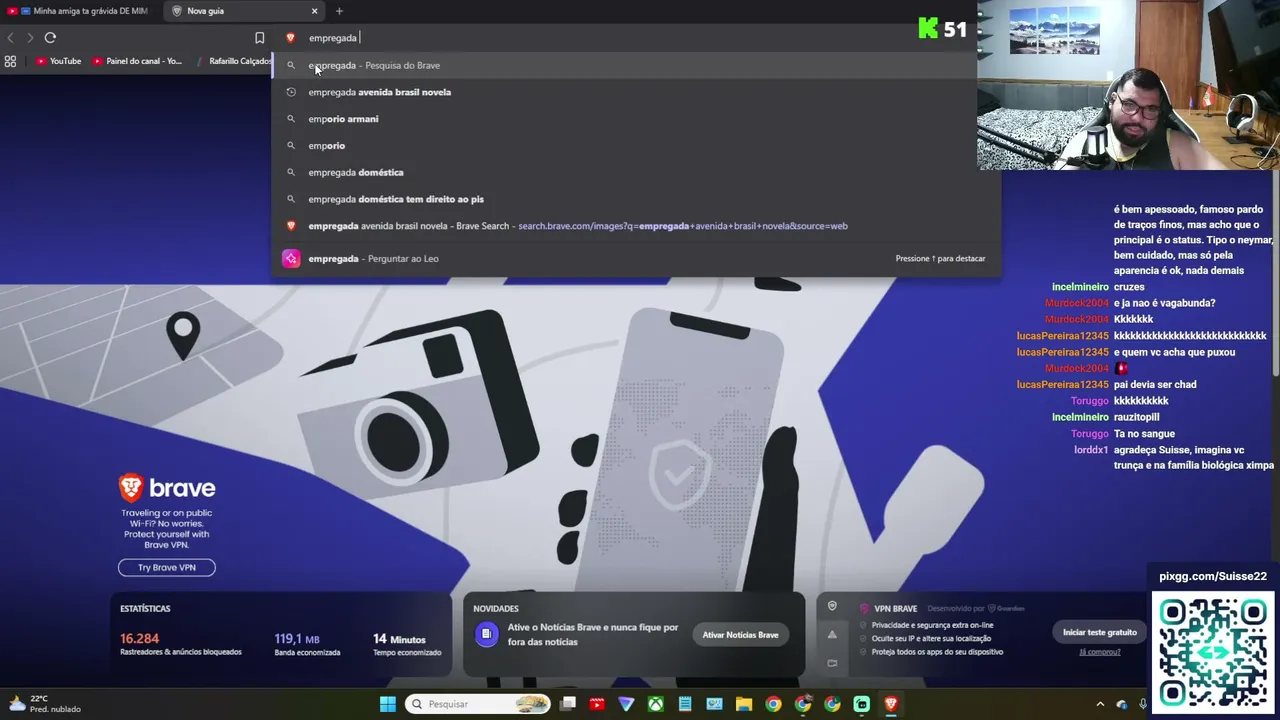Open the purple triangle app on the taskbar
Image resolution: width=1280 pixels, height=720 pixels.
tap(626, 704)
